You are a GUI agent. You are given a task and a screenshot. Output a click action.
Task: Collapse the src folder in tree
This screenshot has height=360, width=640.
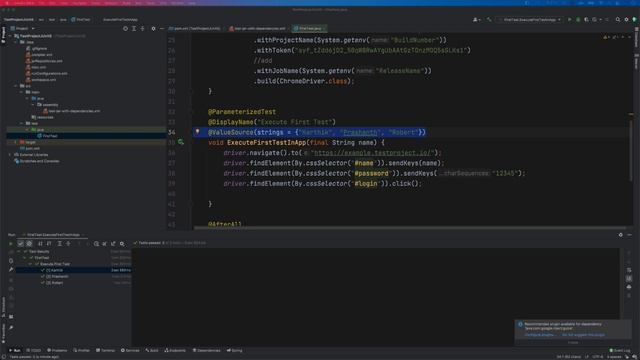click(16, 86)
